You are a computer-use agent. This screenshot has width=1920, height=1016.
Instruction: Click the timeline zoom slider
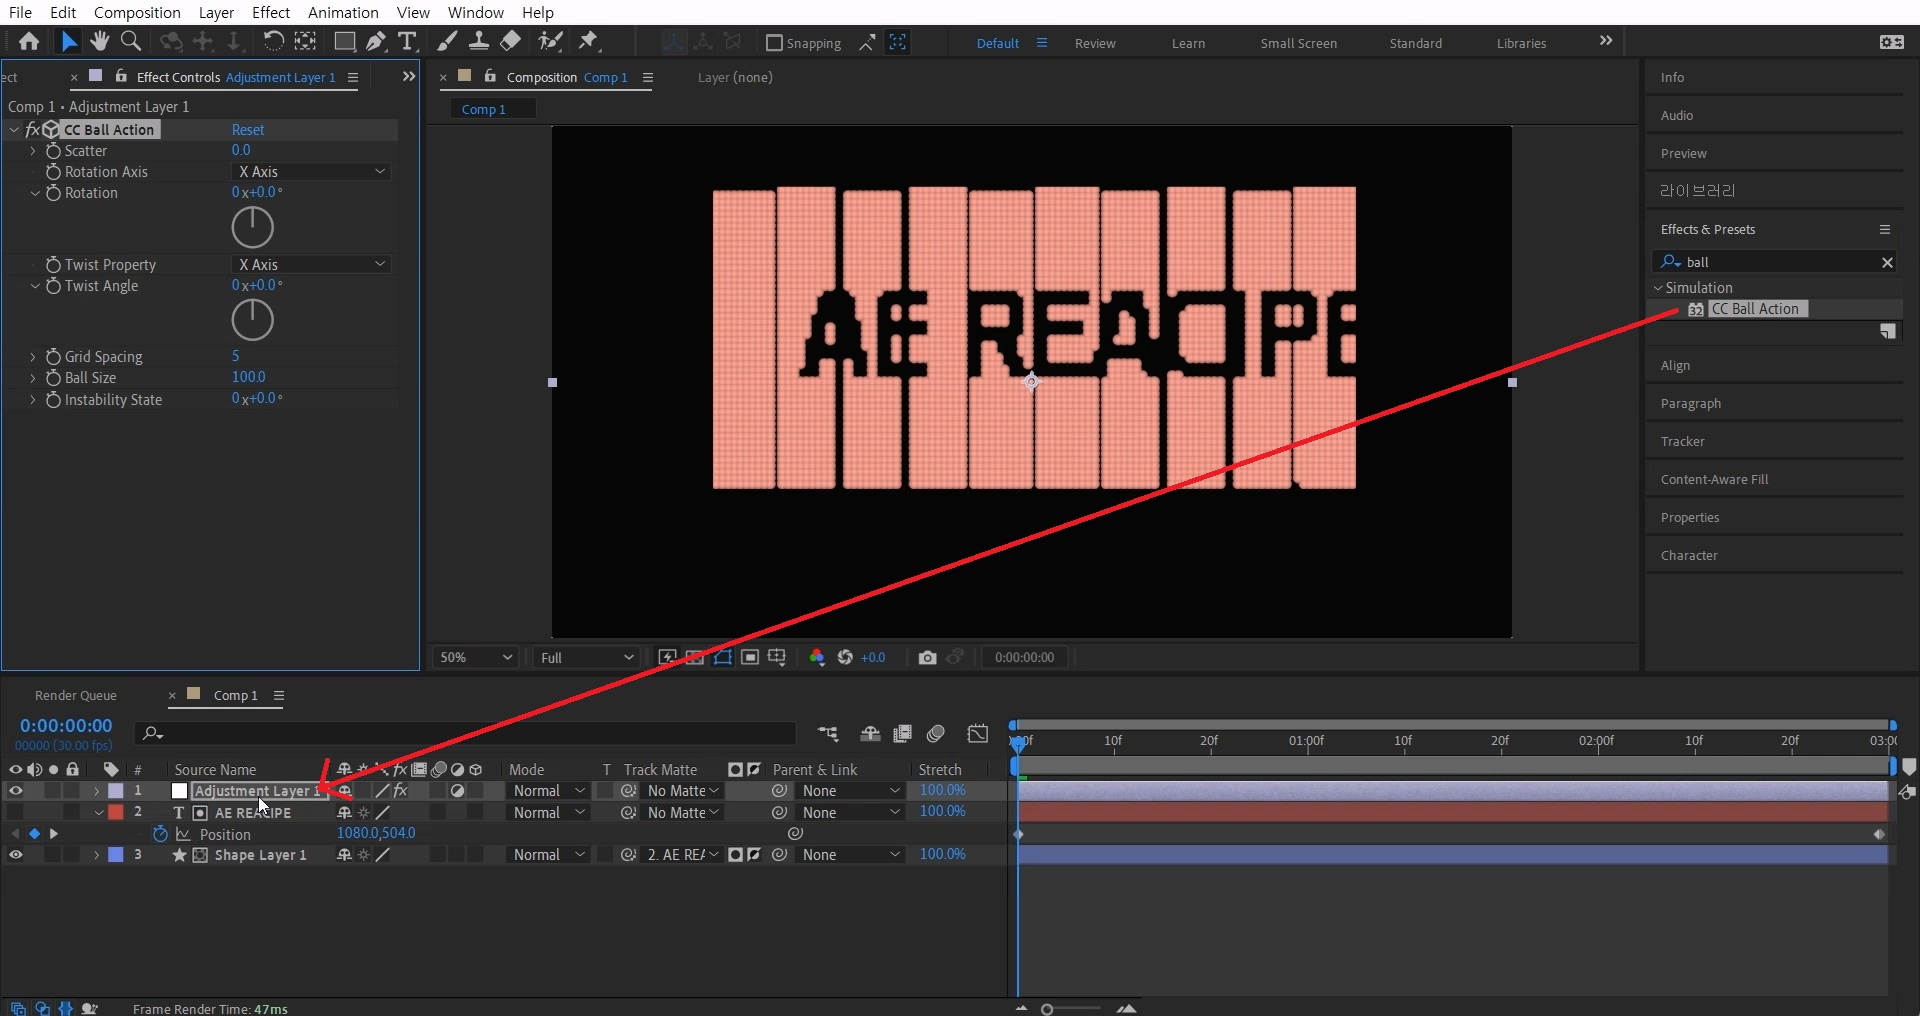coord(1072,1009)
